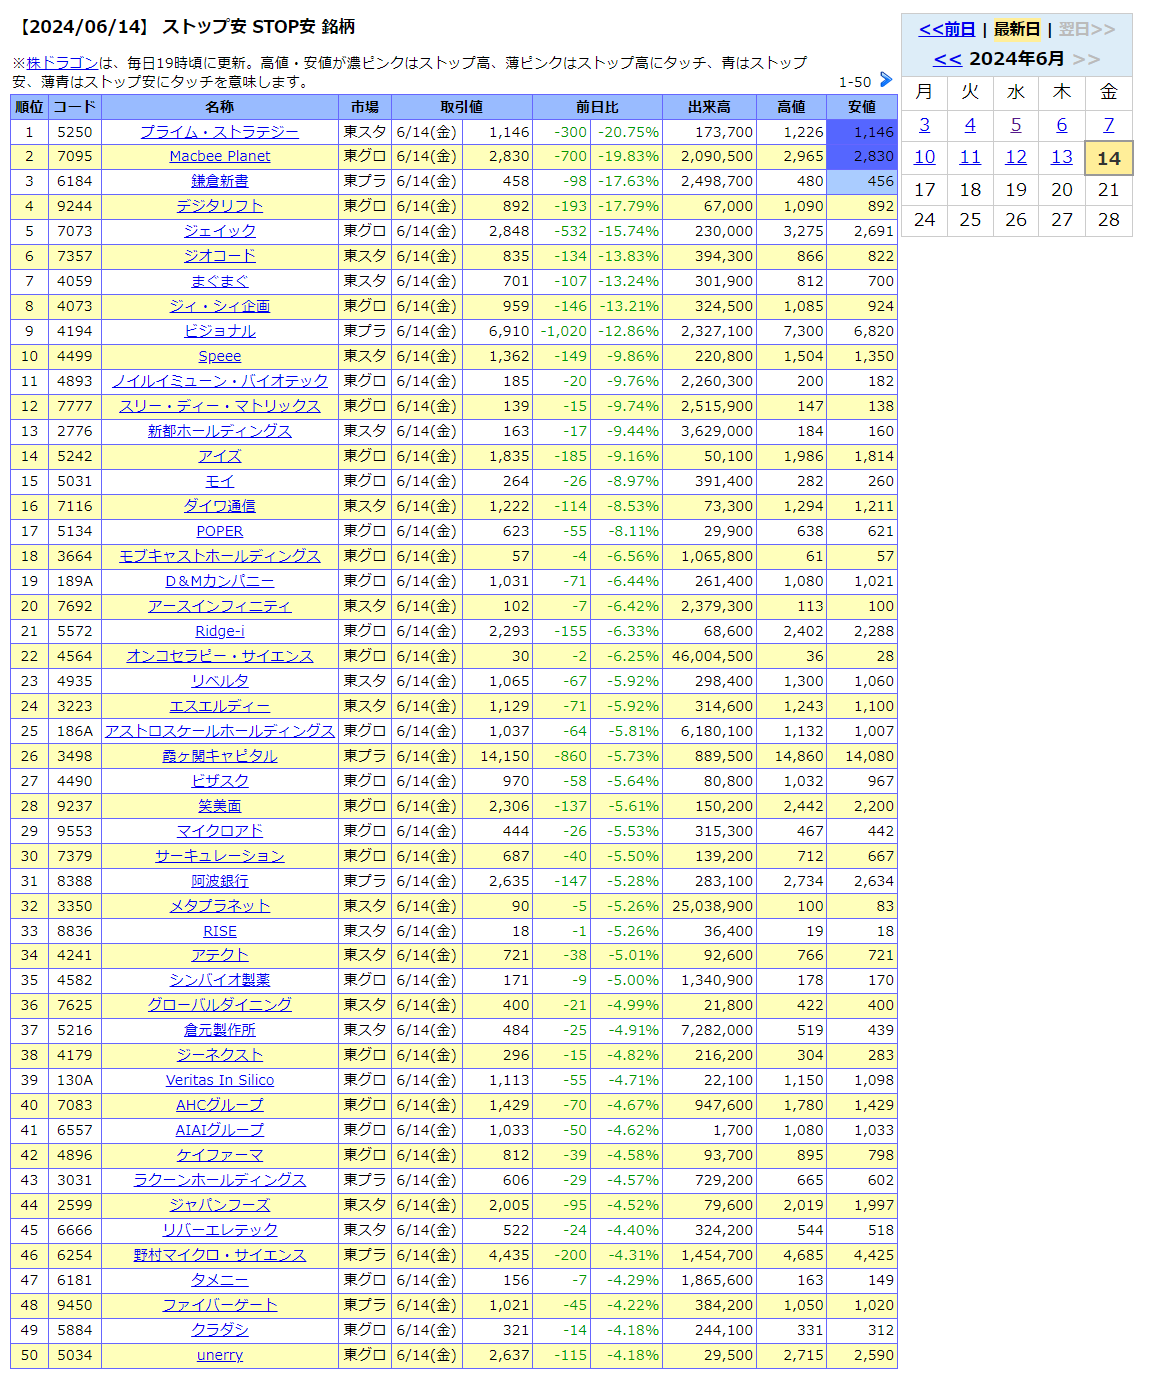View the 新都ホールディングス stock page

pos(220,432)
